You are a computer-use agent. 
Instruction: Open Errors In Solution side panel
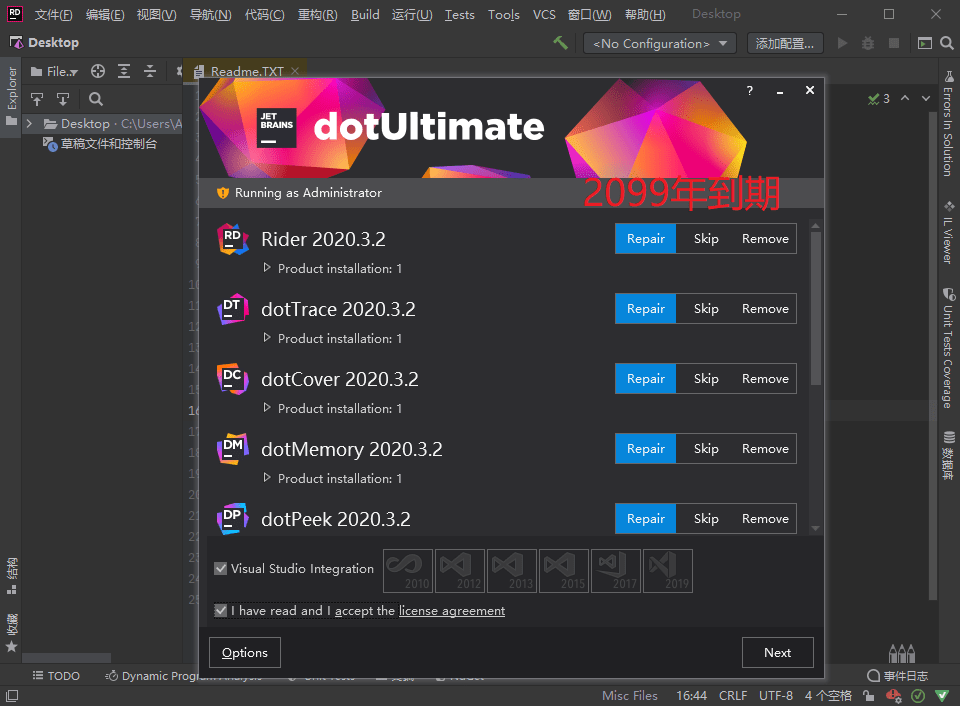click(948, 124)
